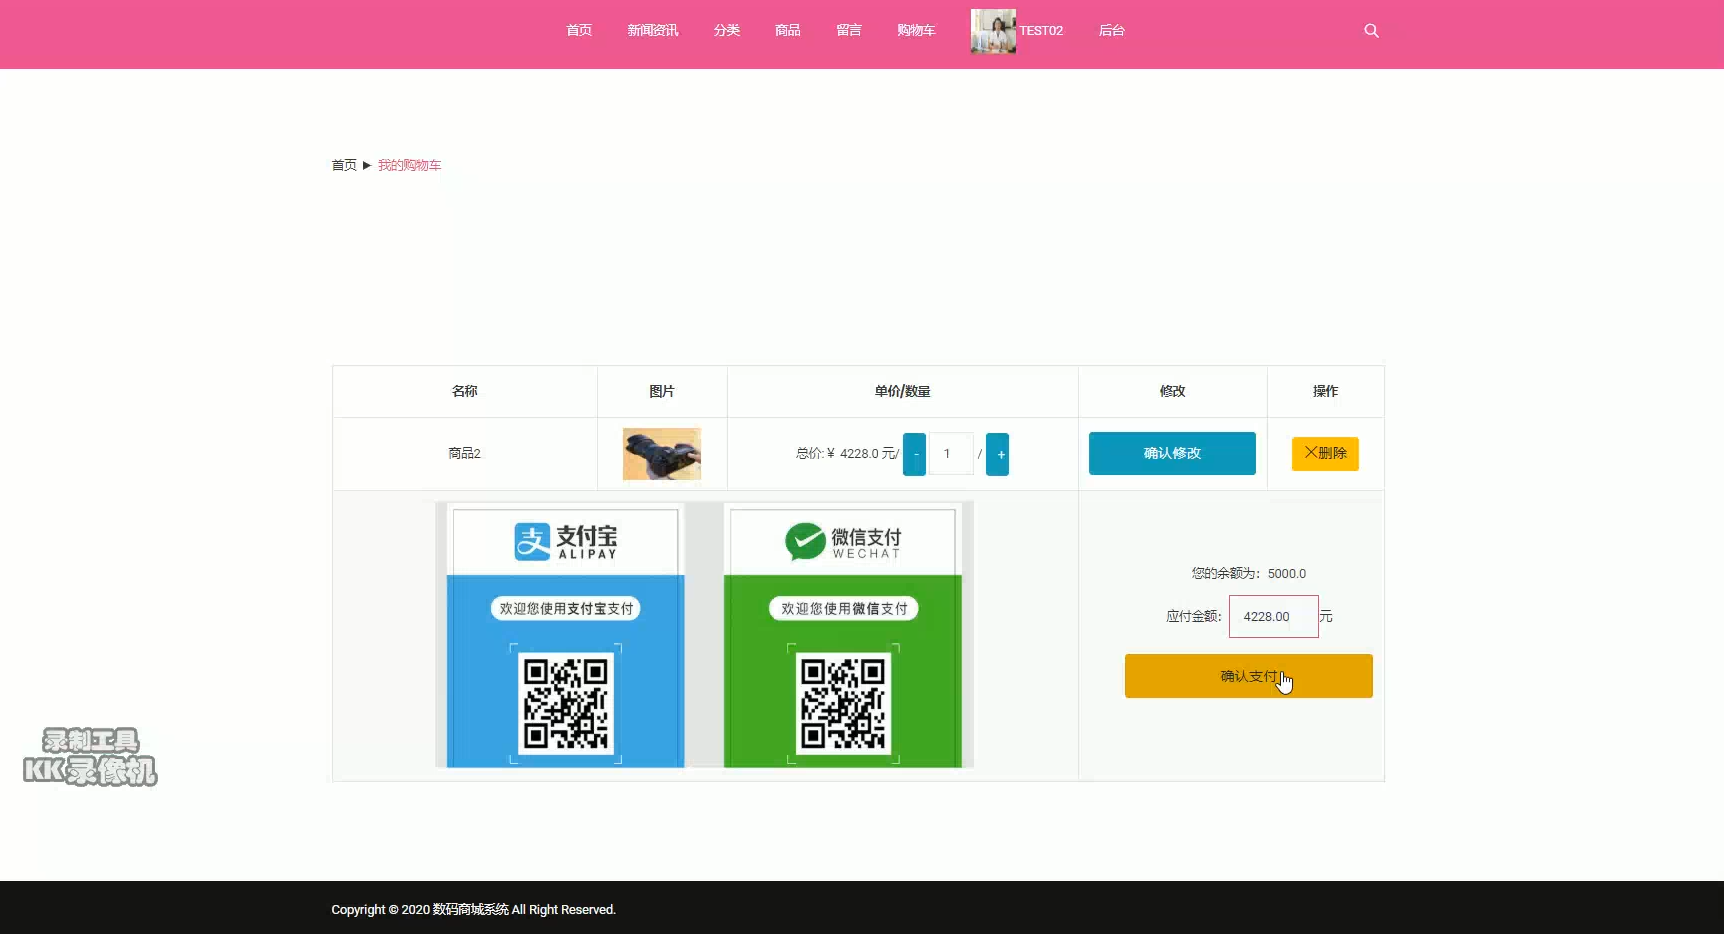Select the WeChat Pay QR code panel
Screen dimensions: 1724x934
843,636
